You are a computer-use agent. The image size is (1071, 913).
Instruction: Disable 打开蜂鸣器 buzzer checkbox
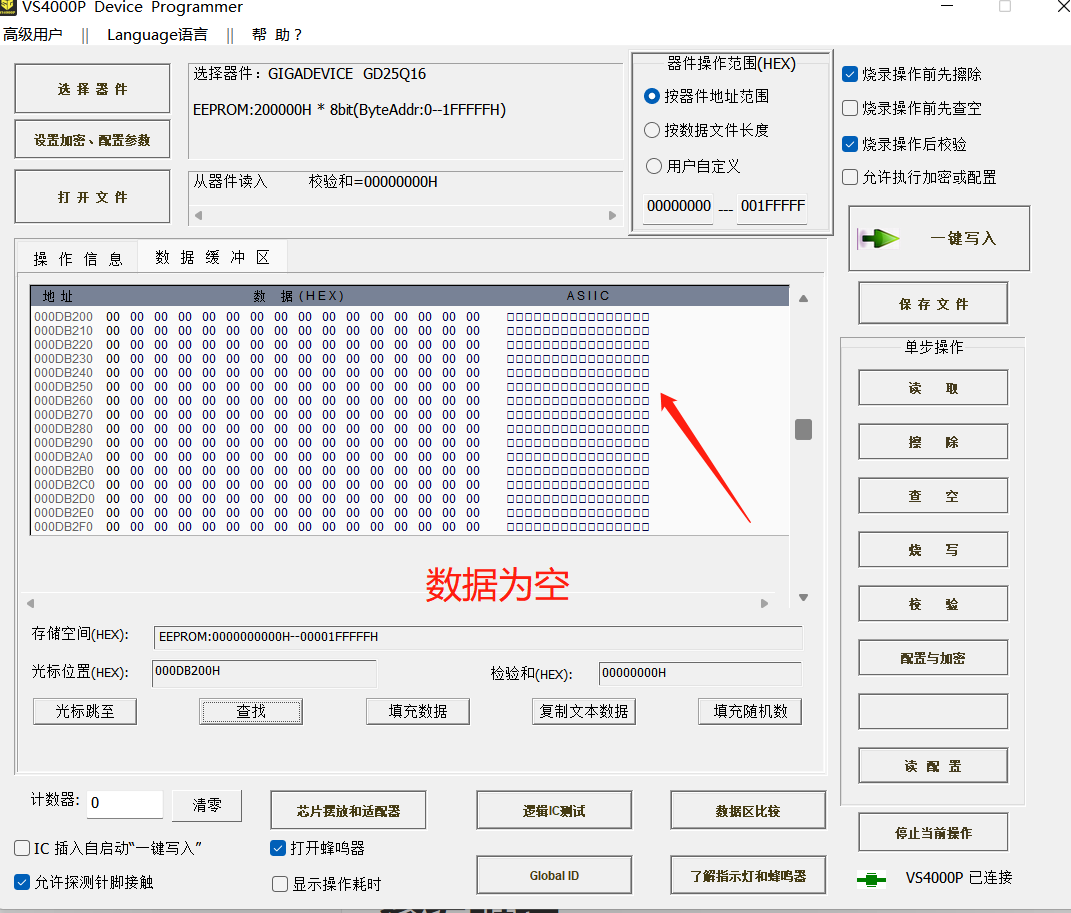(278, 849)
